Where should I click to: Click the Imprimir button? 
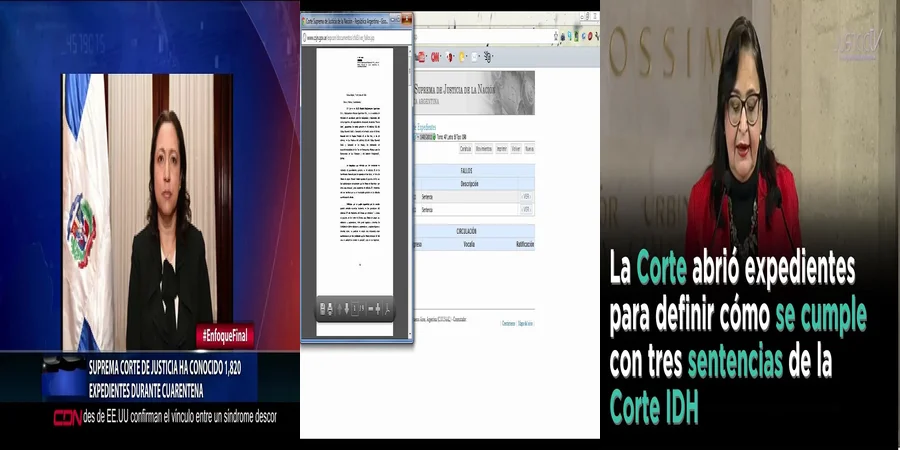tap(502, 149)
